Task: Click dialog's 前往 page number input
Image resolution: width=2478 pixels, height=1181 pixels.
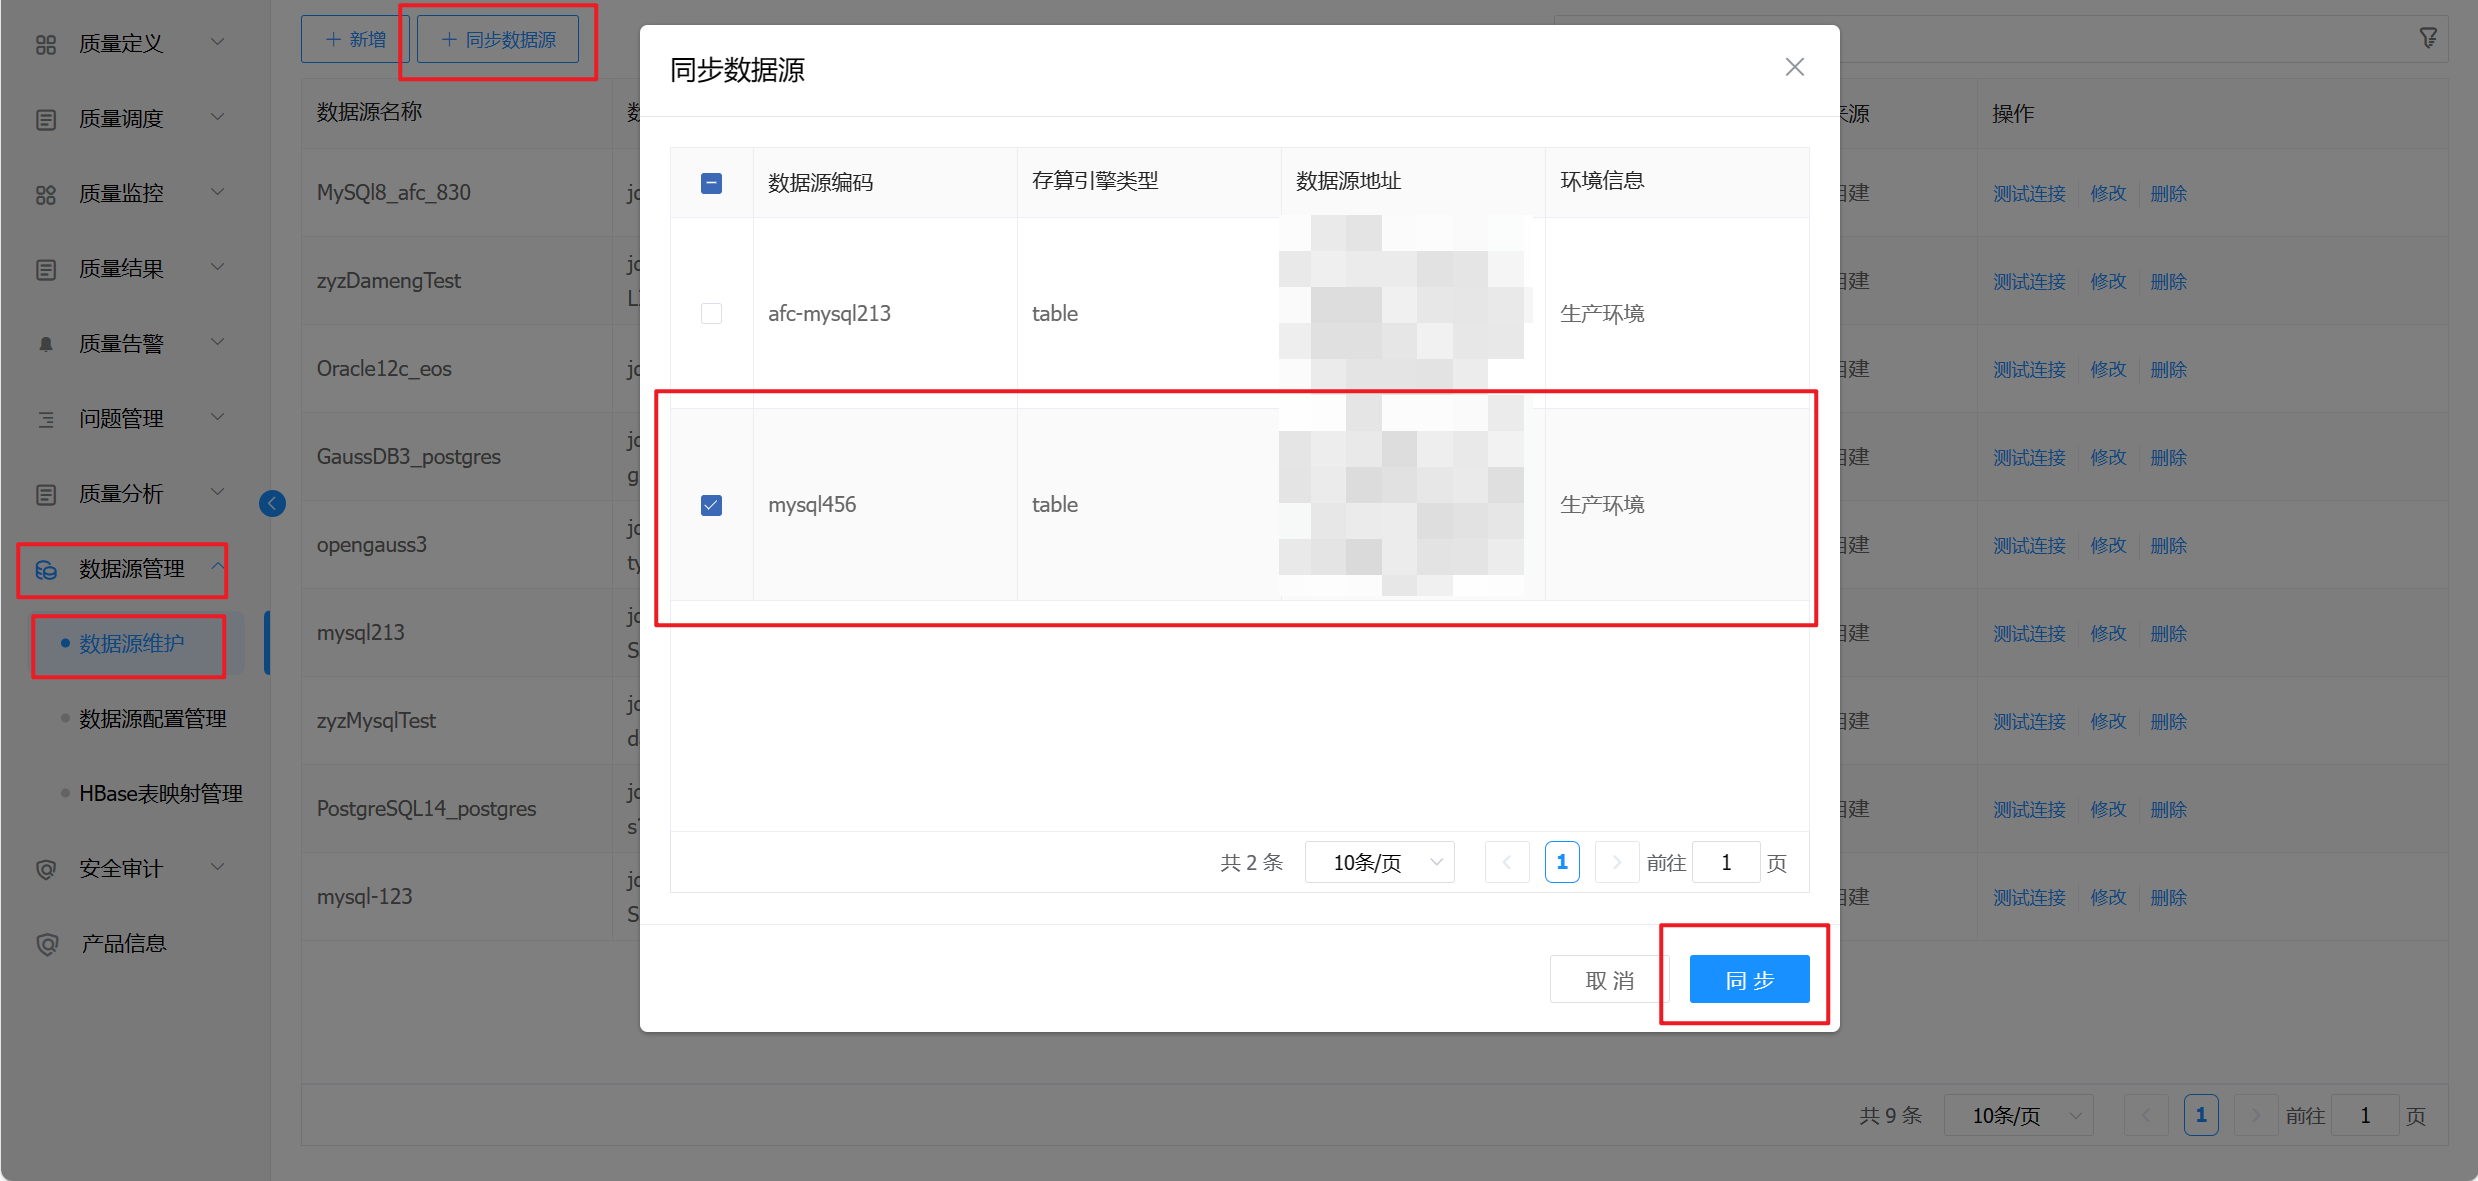Action: tap(1725, 862)
